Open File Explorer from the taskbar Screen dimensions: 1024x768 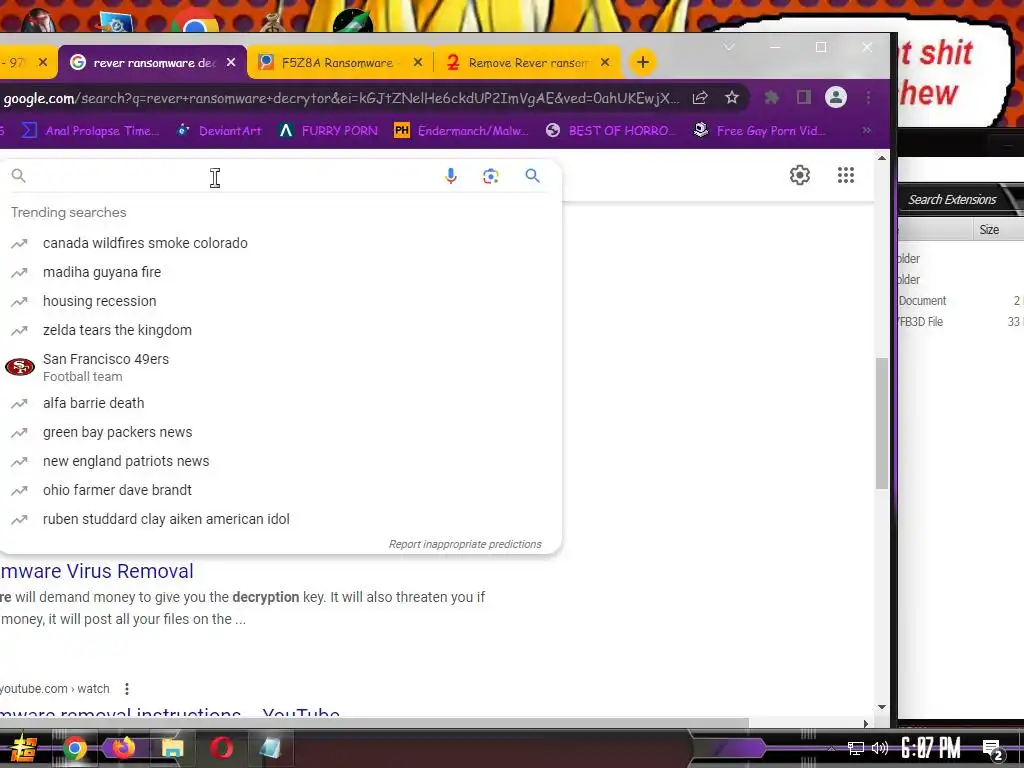tap(172, 748)
